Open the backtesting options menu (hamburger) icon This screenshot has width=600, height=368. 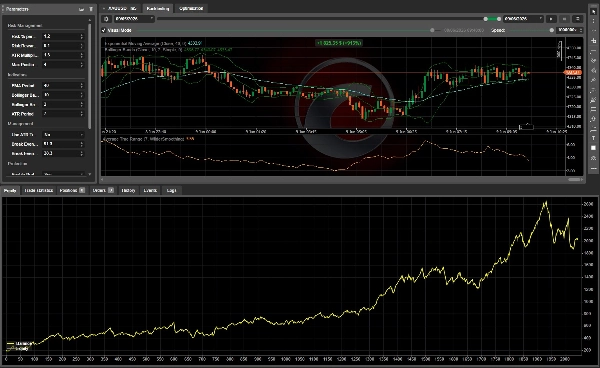(578, 19)
